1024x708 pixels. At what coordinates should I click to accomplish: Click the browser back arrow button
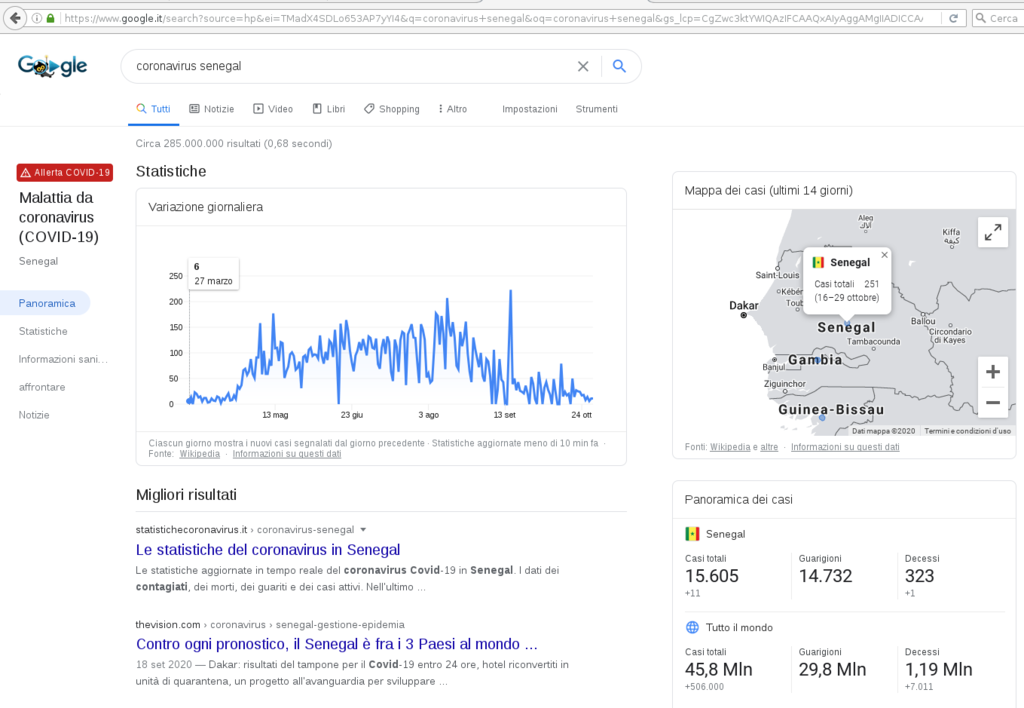pyautogui.click(x=16, y=18)
